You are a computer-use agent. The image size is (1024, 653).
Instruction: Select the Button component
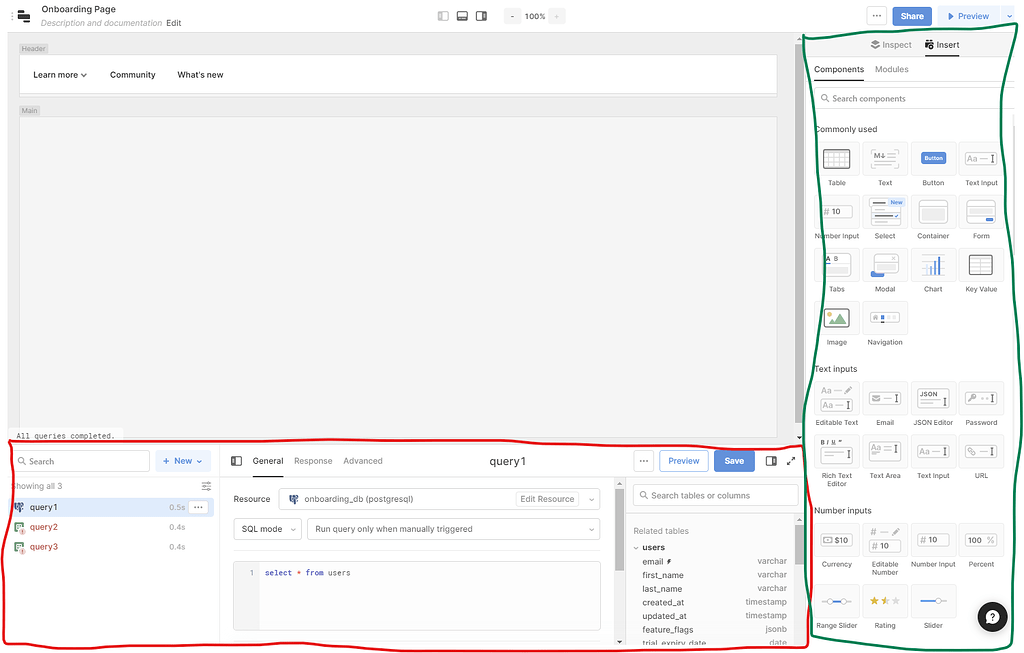coord(933,158)
